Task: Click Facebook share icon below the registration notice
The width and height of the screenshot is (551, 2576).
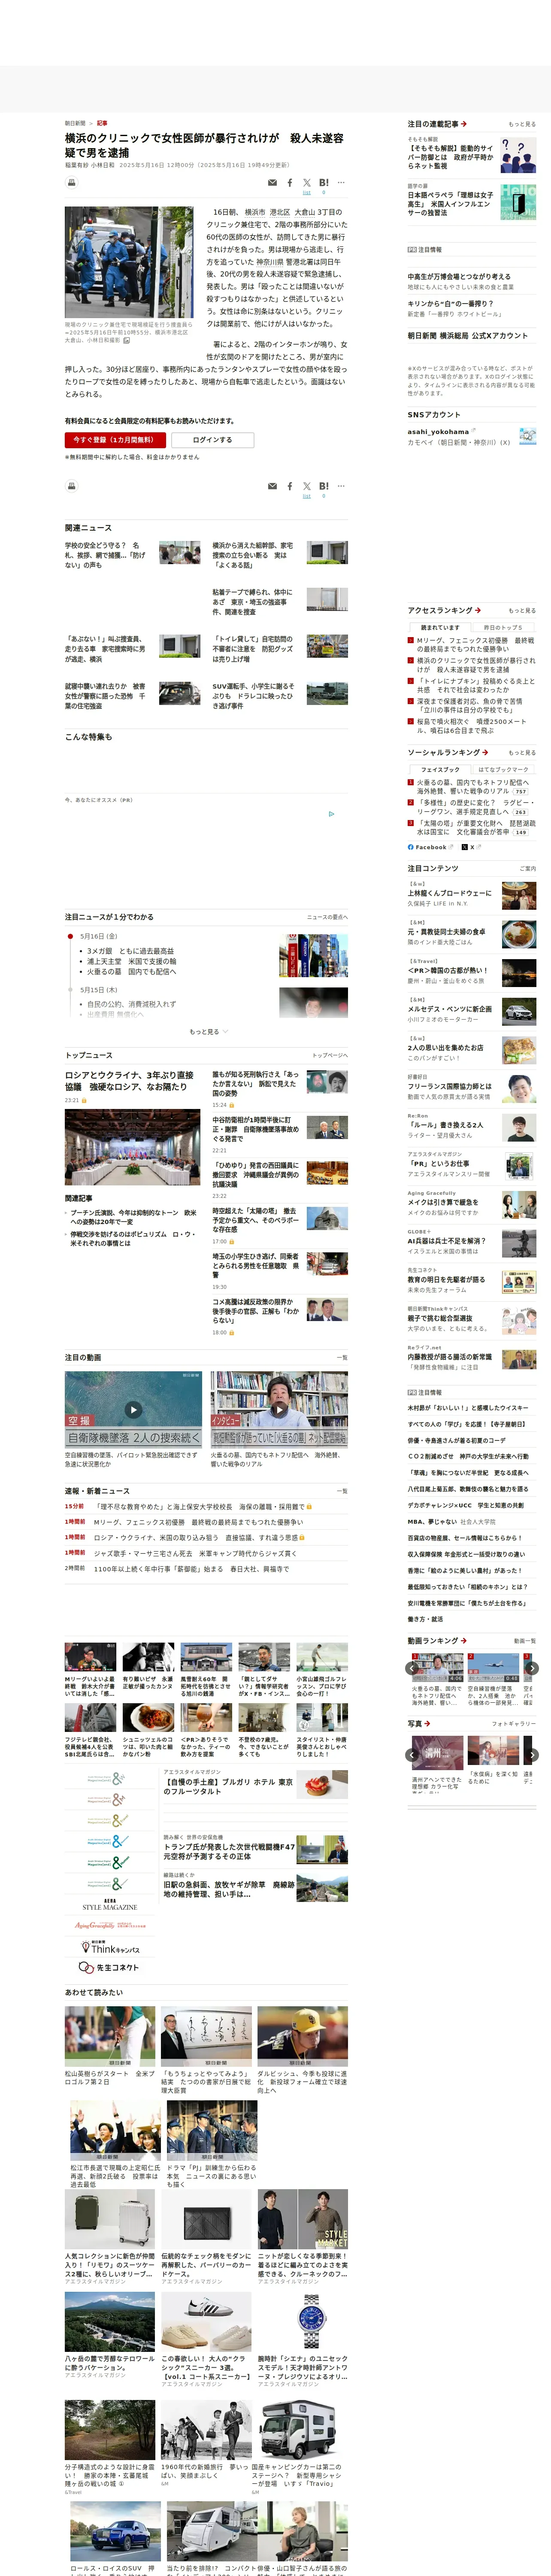Action: point(290,486)
